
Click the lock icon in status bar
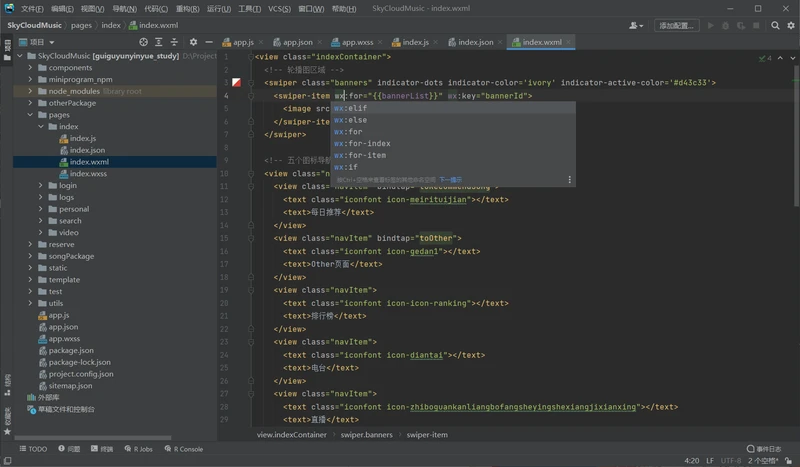788,460
